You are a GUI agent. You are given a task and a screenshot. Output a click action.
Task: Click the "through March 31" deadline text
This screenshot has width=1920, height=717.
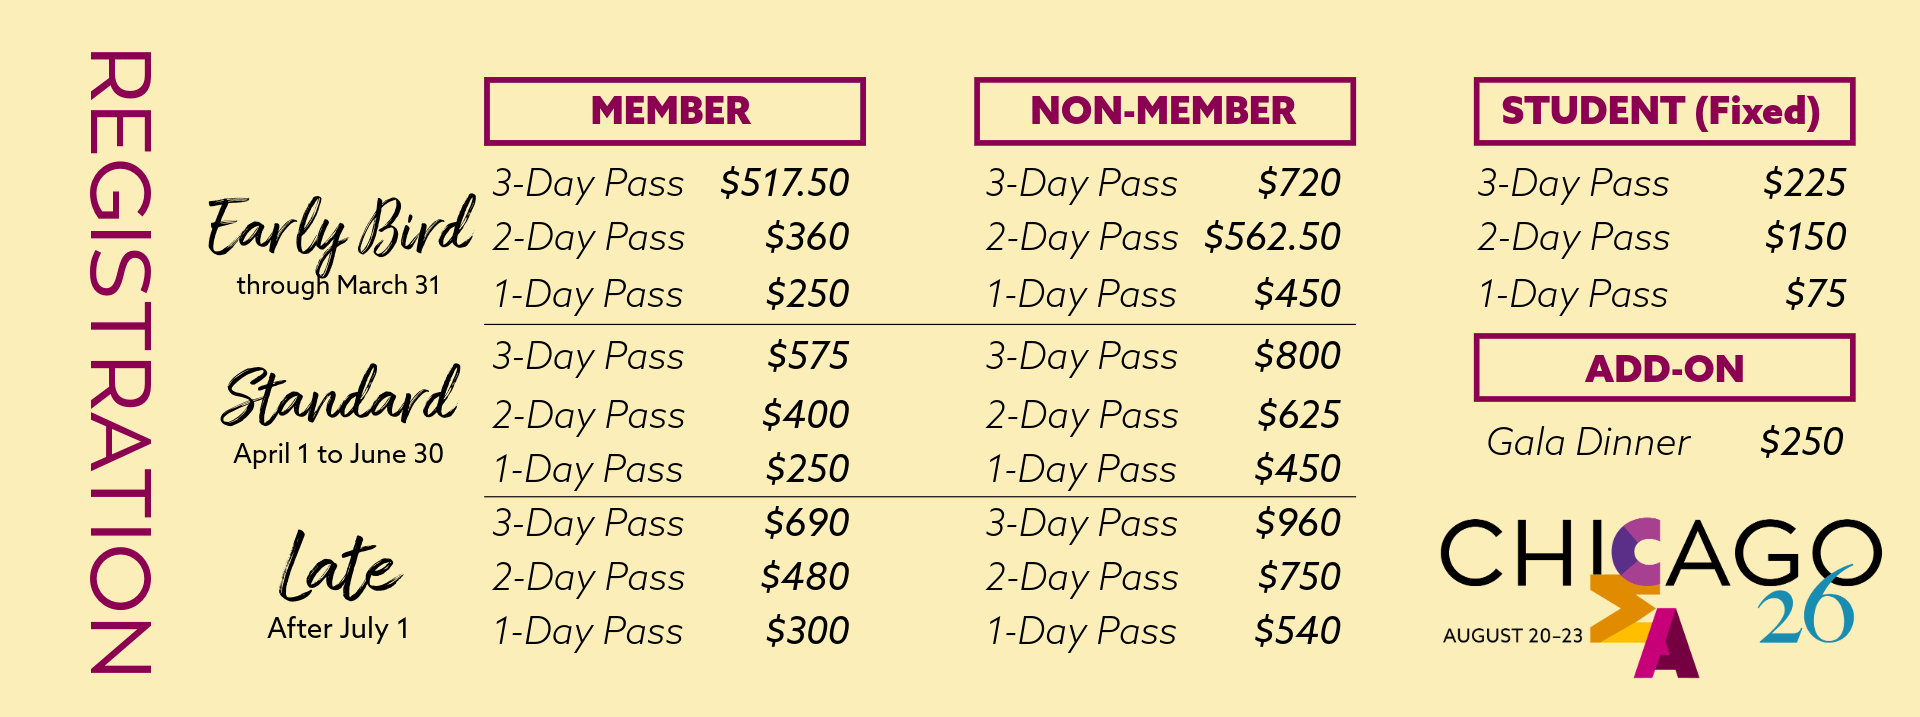338,286
